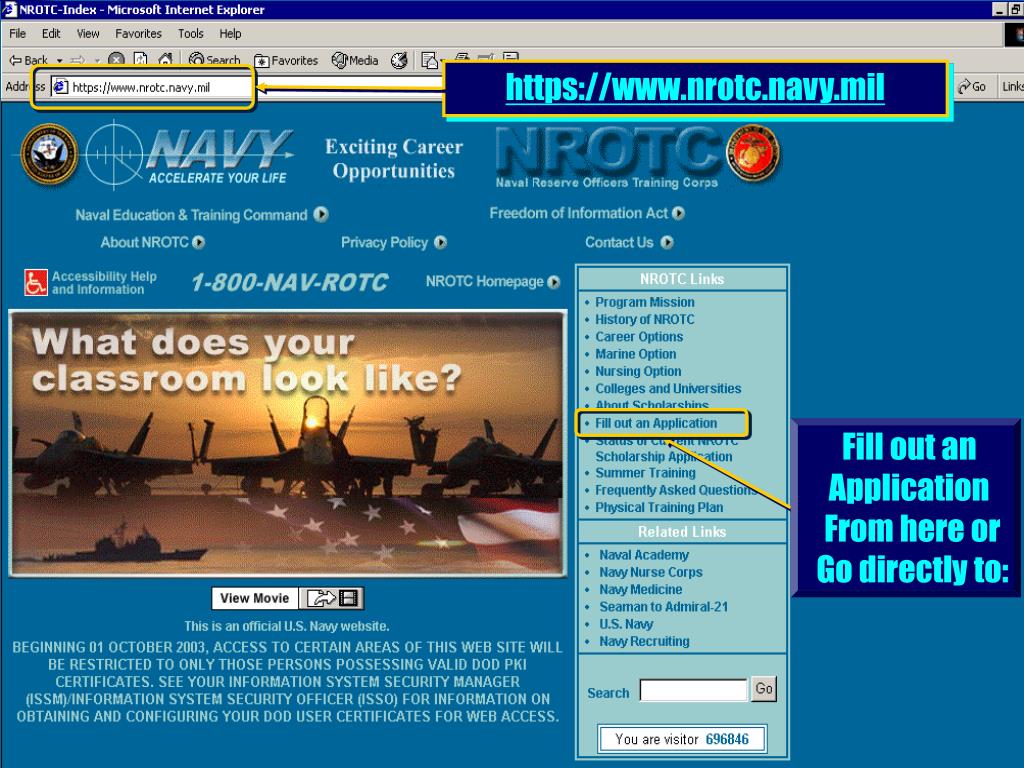This screenshot has height=768, width=1024.
Task: Click the Exciting Career Opportunities heading
Action: coord(394,159)
